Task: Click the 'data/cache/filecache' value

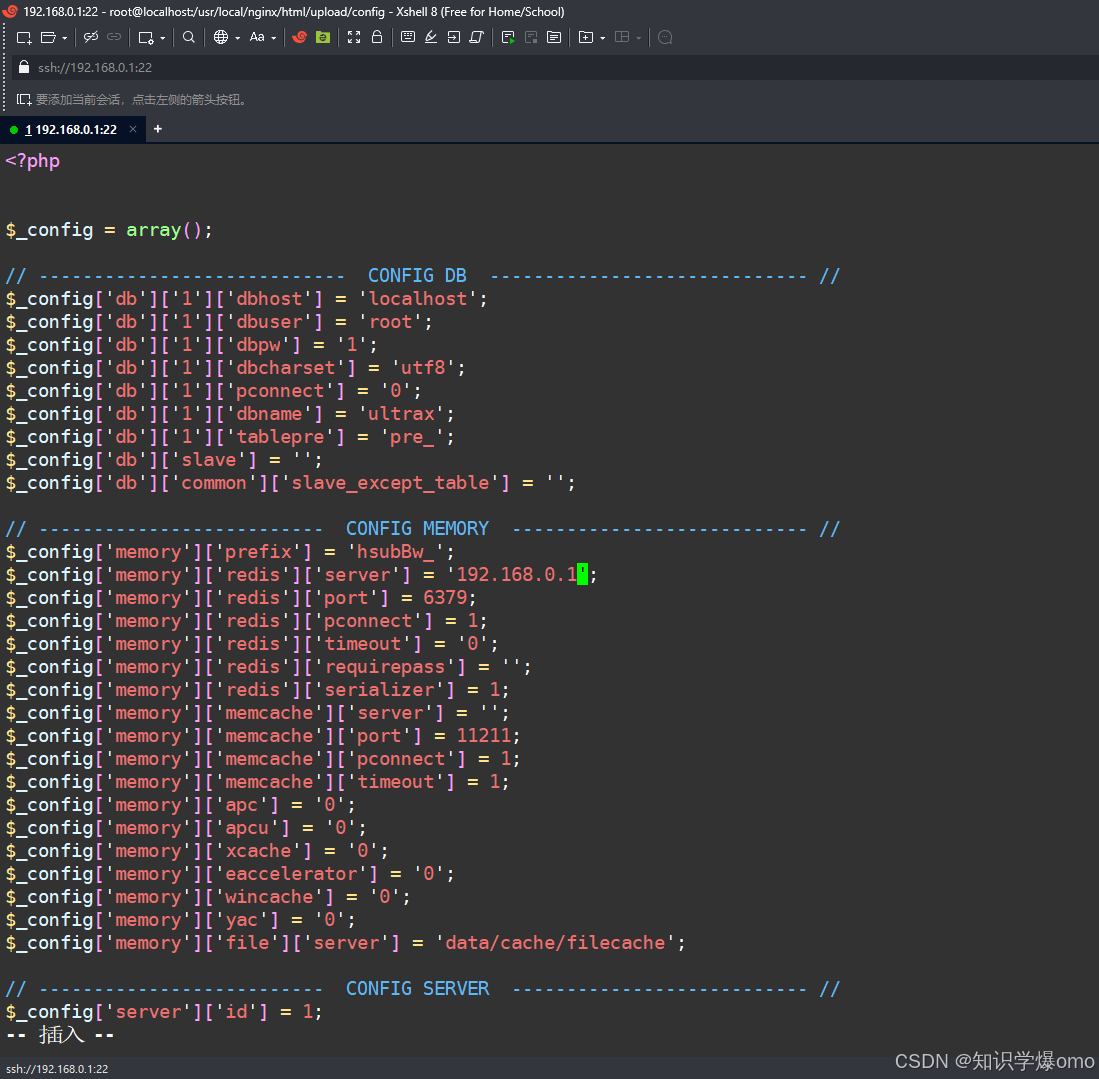Action: click(555, 943)
